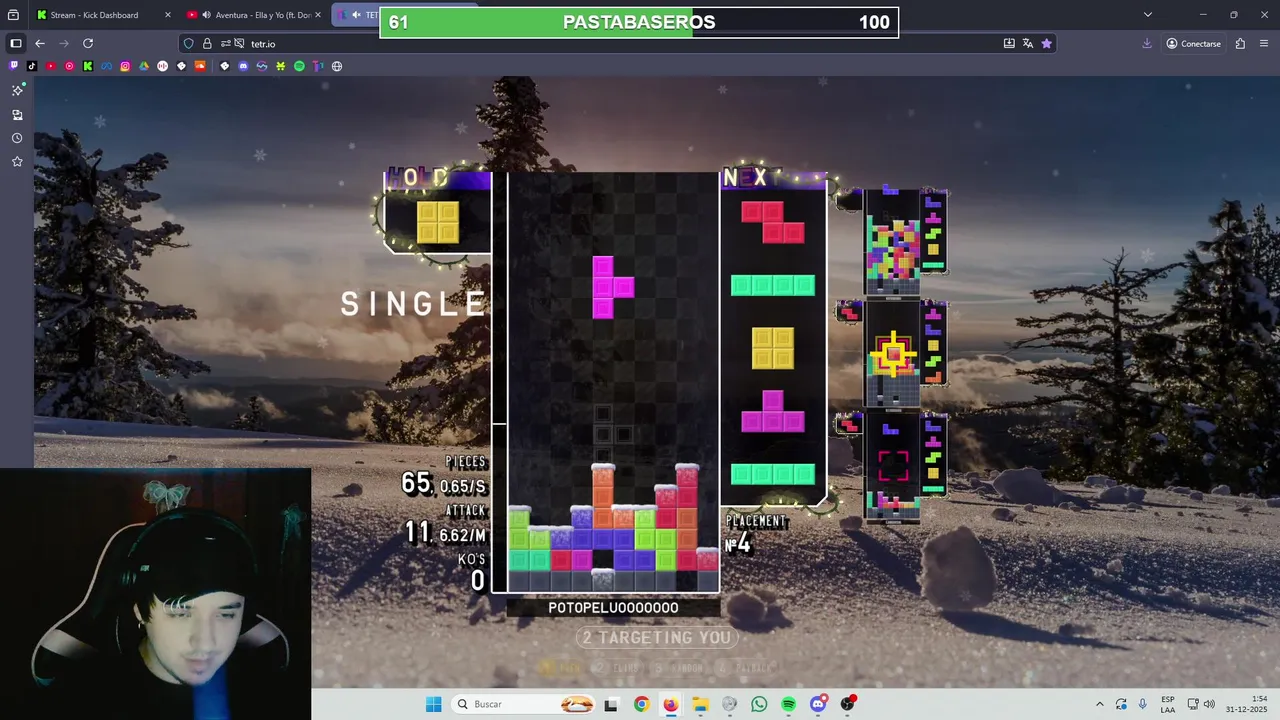Open the Kick bookmark
The height and width of the screenshot is (720, 1280).
88,66
